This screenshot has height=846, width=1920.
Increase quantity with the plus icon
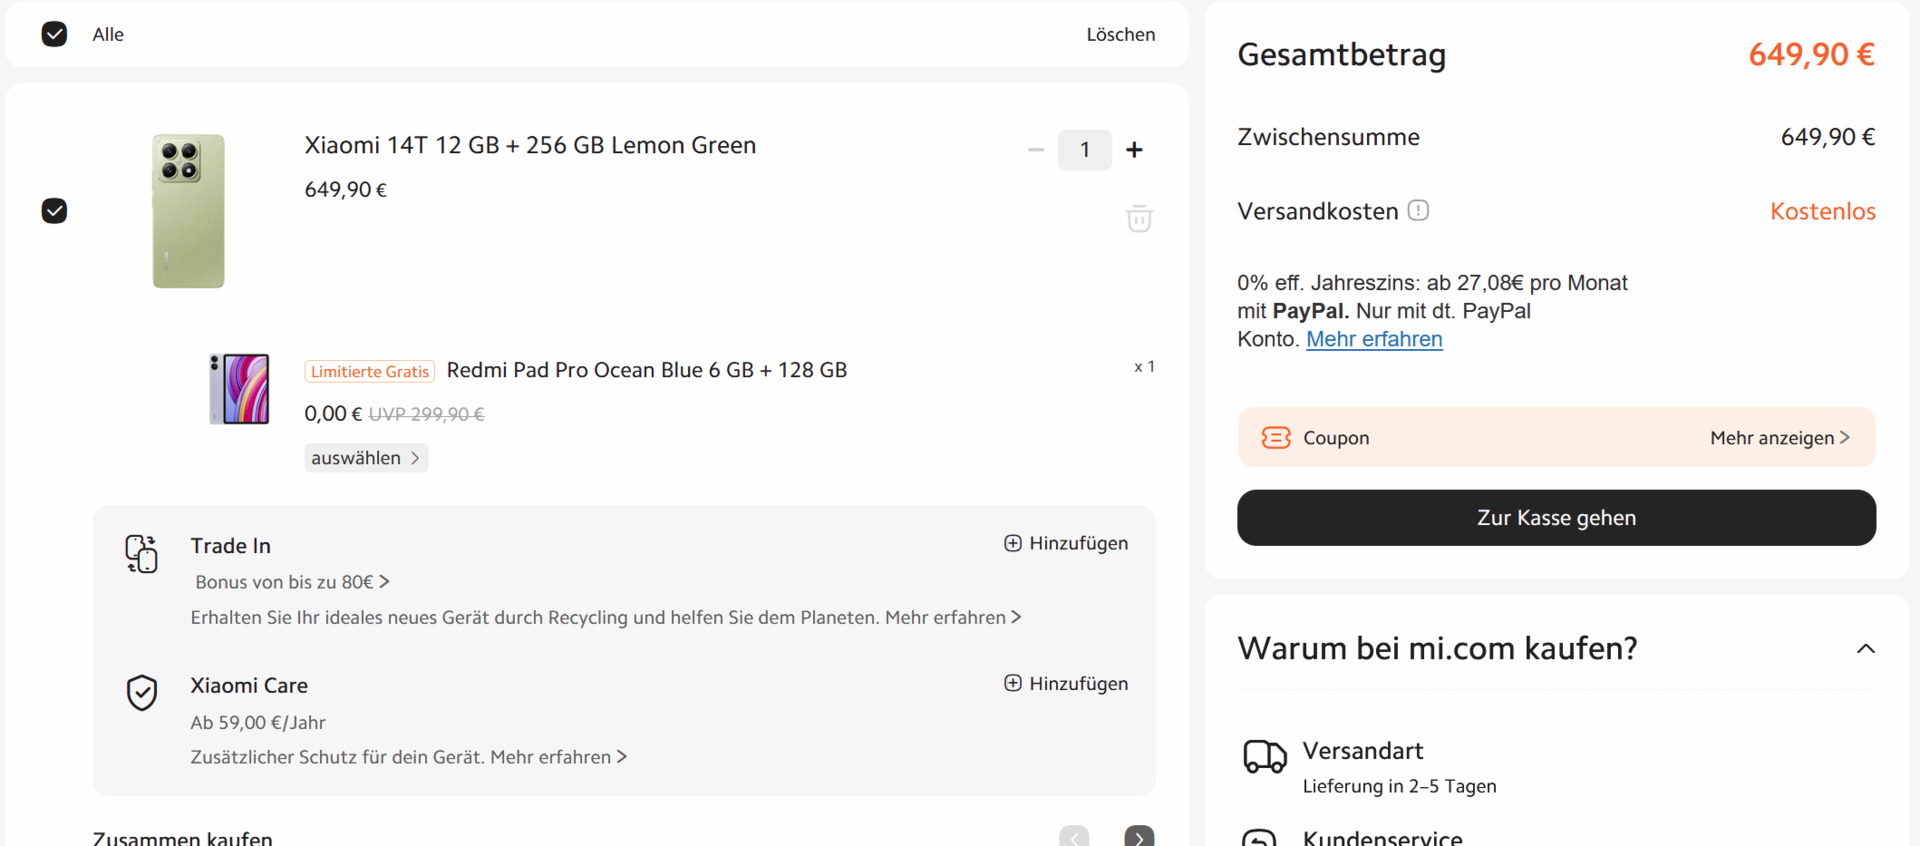click(1134, 150)
